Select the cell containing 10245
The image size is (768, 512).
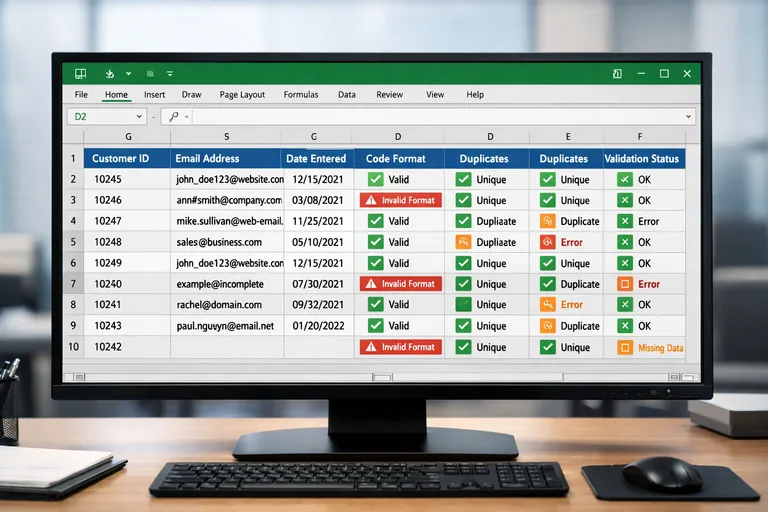pyautogui.click(x=127, y=179)
